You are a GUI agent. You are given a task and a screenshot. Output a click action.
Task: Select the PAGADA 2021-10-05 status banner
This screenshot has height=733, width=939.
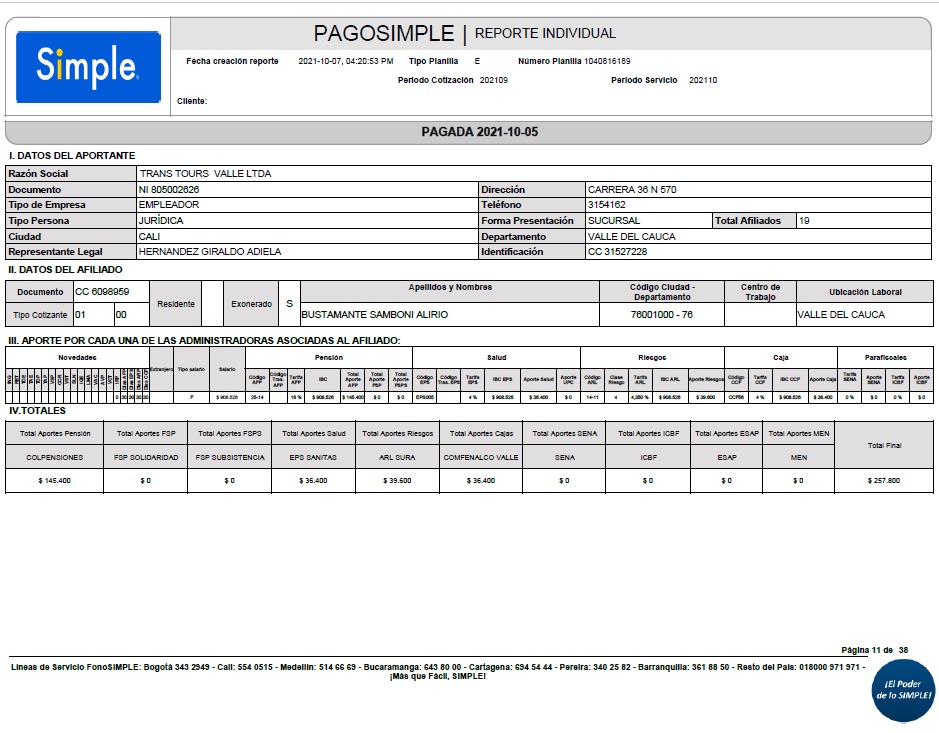[479, 132]
